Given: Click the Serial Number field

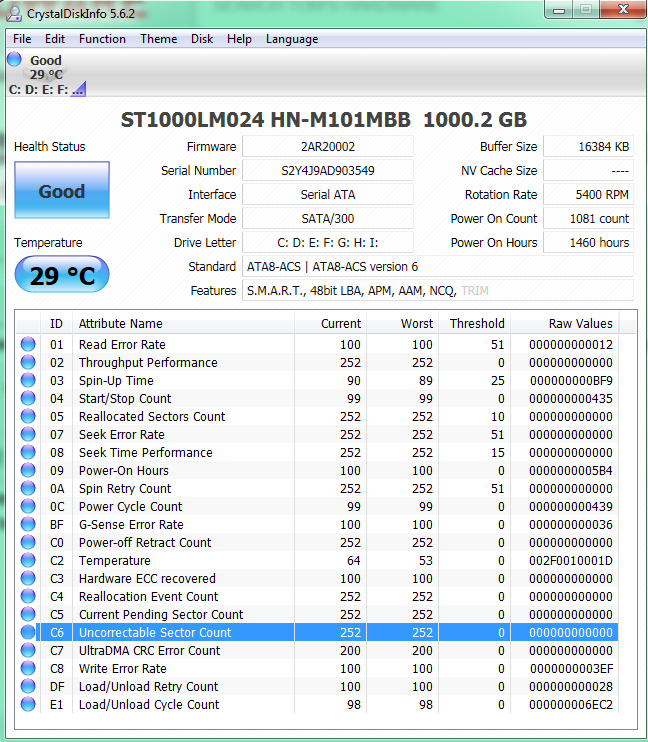Looking at the screenshot, I should pyautogui.click(x=327, y=171).
